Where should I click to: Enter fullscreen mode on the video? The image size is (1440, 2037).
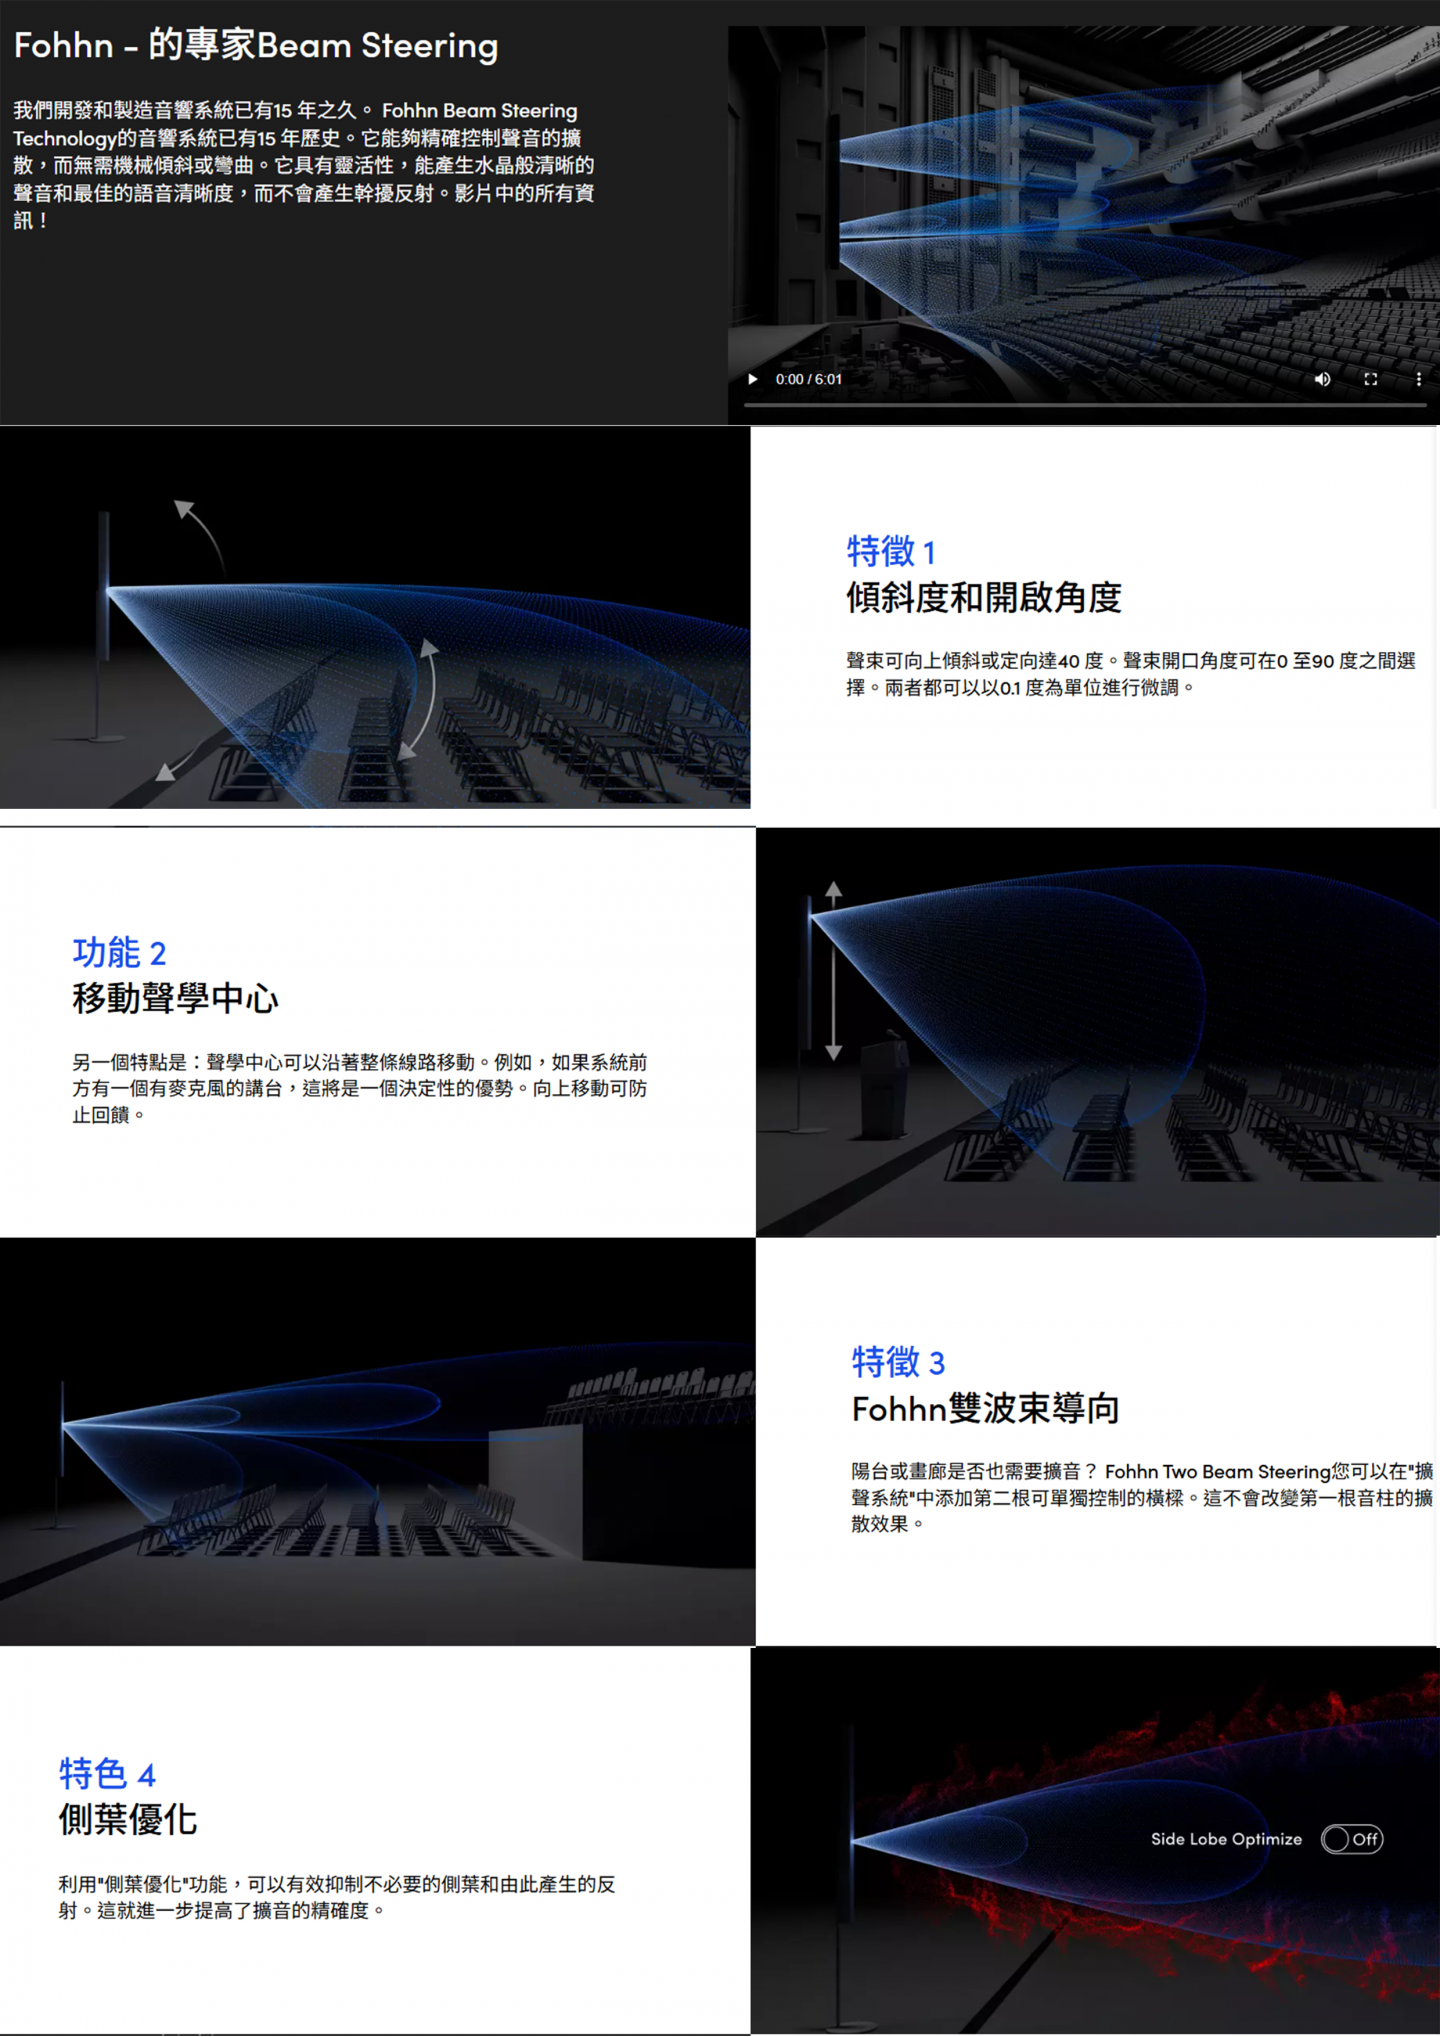click(x=1371, y=379)
